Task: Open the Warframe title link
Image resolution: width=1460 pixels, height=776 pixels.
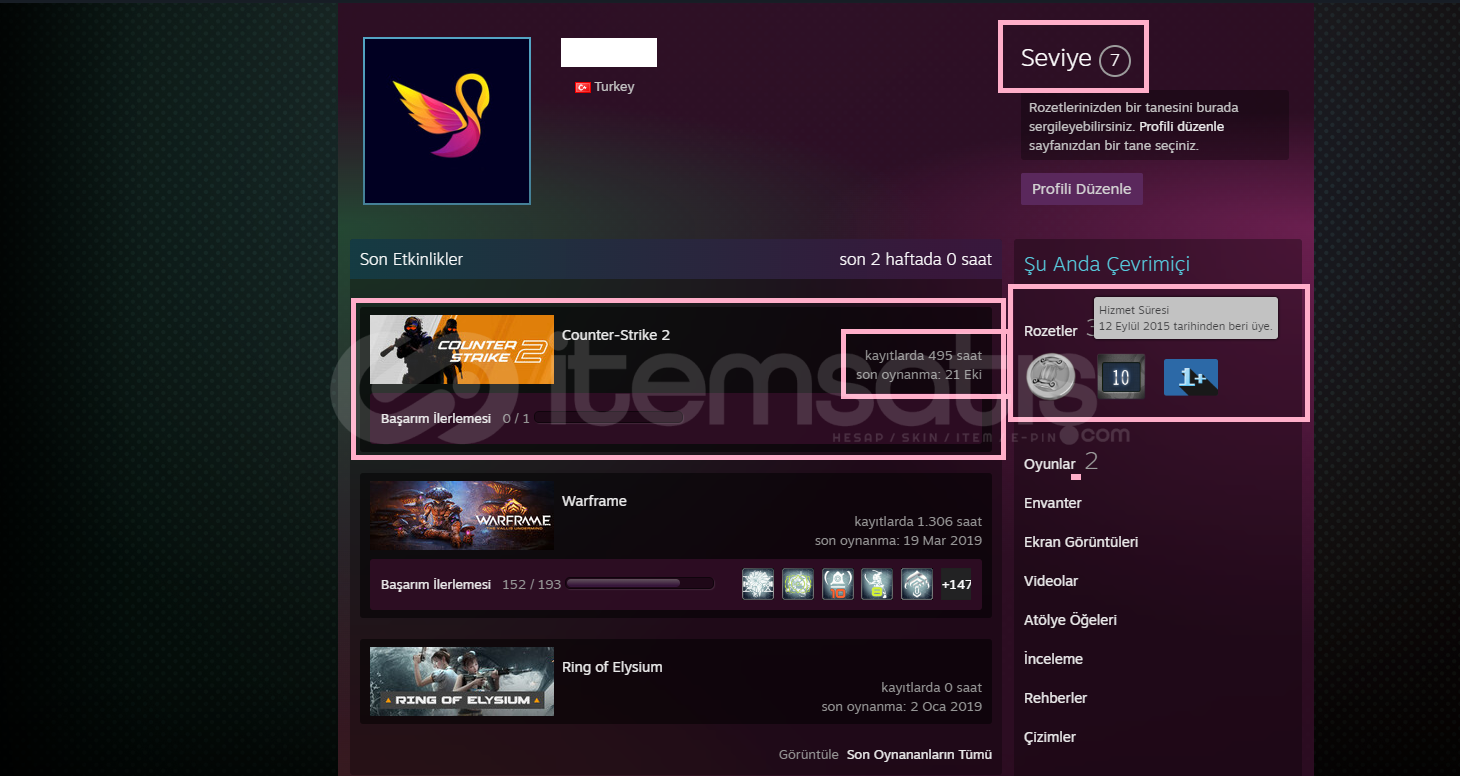Action: click(x=594, y=501)
